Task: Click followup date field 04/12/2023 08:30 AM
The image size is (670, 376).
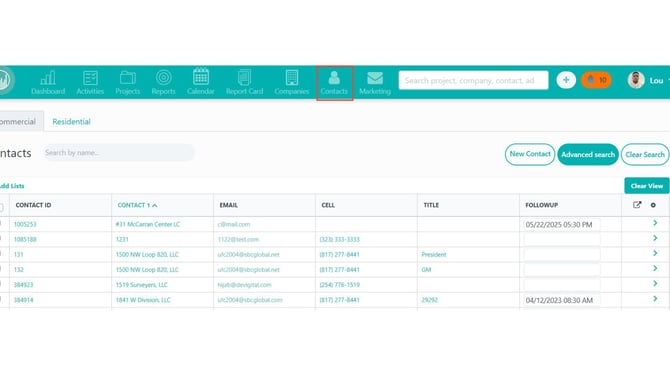Action: pos(562,300)
